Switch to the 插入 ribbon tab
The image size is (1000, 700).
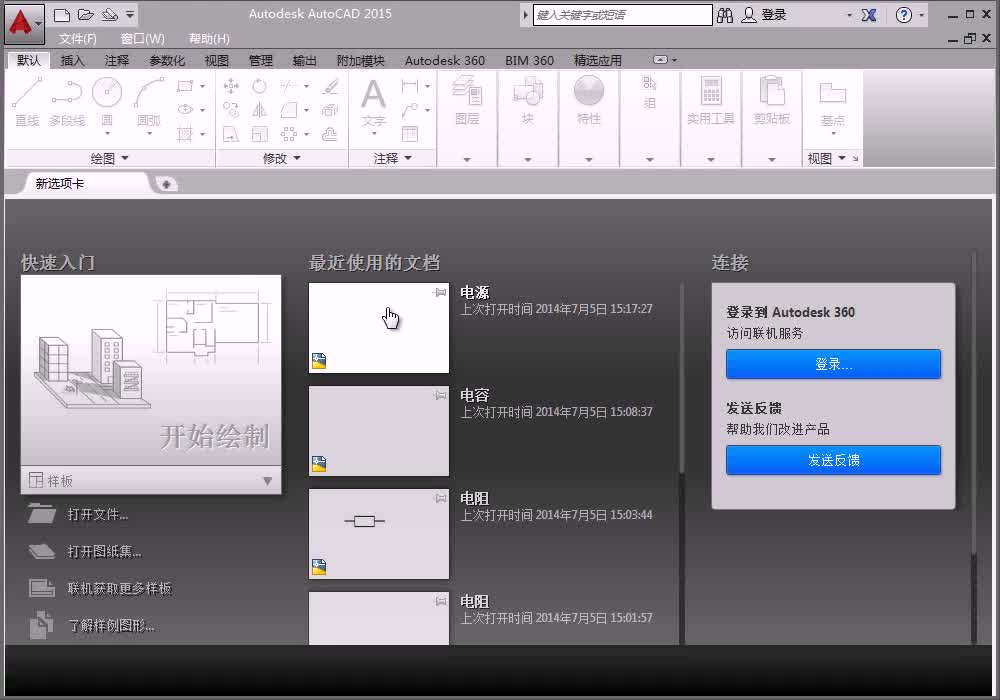(x=72, y=61)
